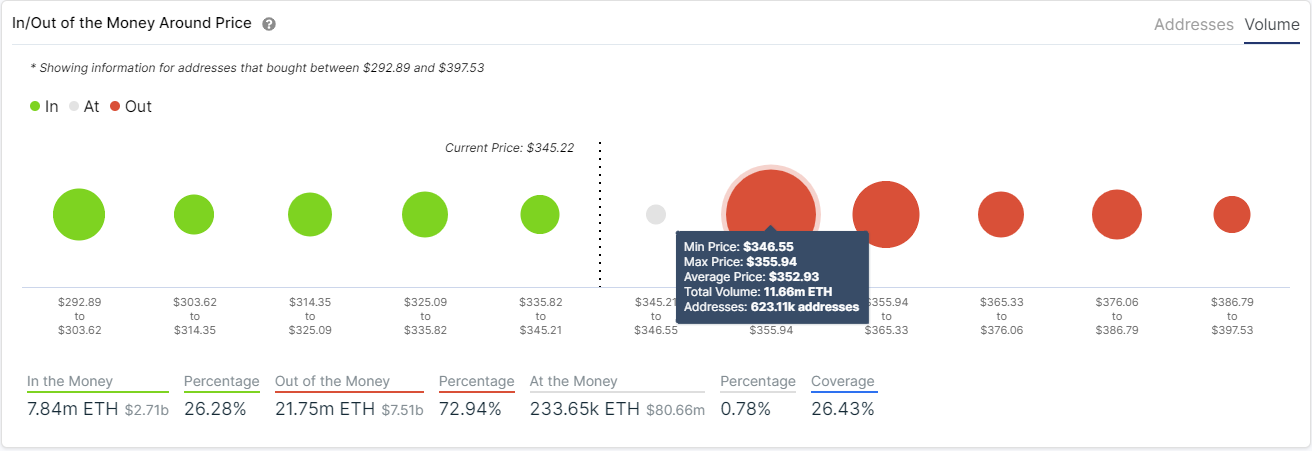The image size is (1312, 451).
Task: Toggle the grey At legend item
Action: click(x=84, y=106)
